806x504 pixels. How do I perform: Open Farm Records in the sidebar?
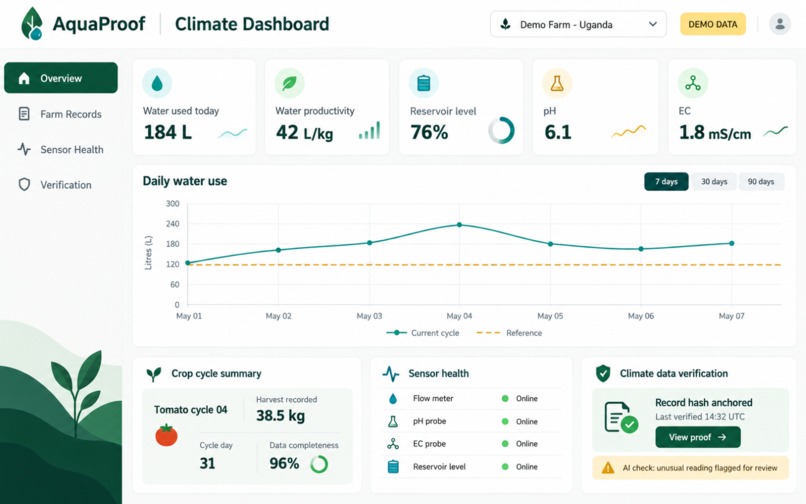point(61,114)
